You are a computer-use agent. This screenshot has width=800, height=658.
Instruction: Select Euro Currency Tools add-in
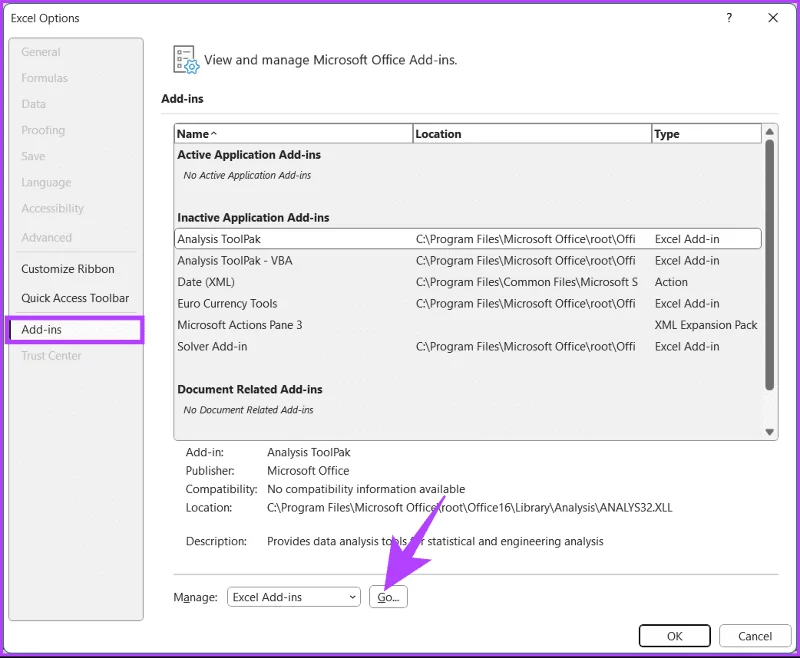tap(468, 303)
